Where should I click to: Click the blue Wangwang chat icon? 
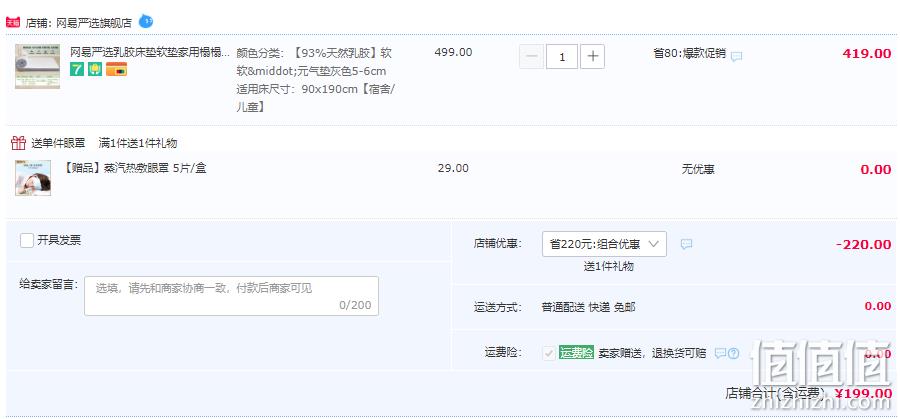point(146,22)
